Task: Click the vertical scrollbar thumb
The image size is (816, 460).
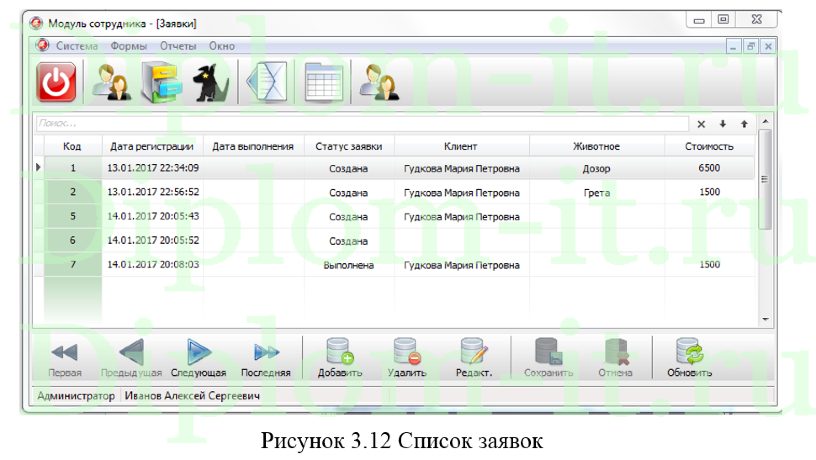Action: tap(765, 180)
